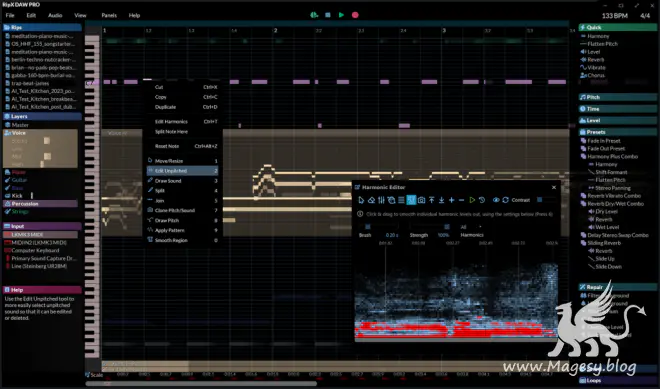Collapse the Input panel header
The height and width of the screenshot is (389, 660).
[42, 226]
